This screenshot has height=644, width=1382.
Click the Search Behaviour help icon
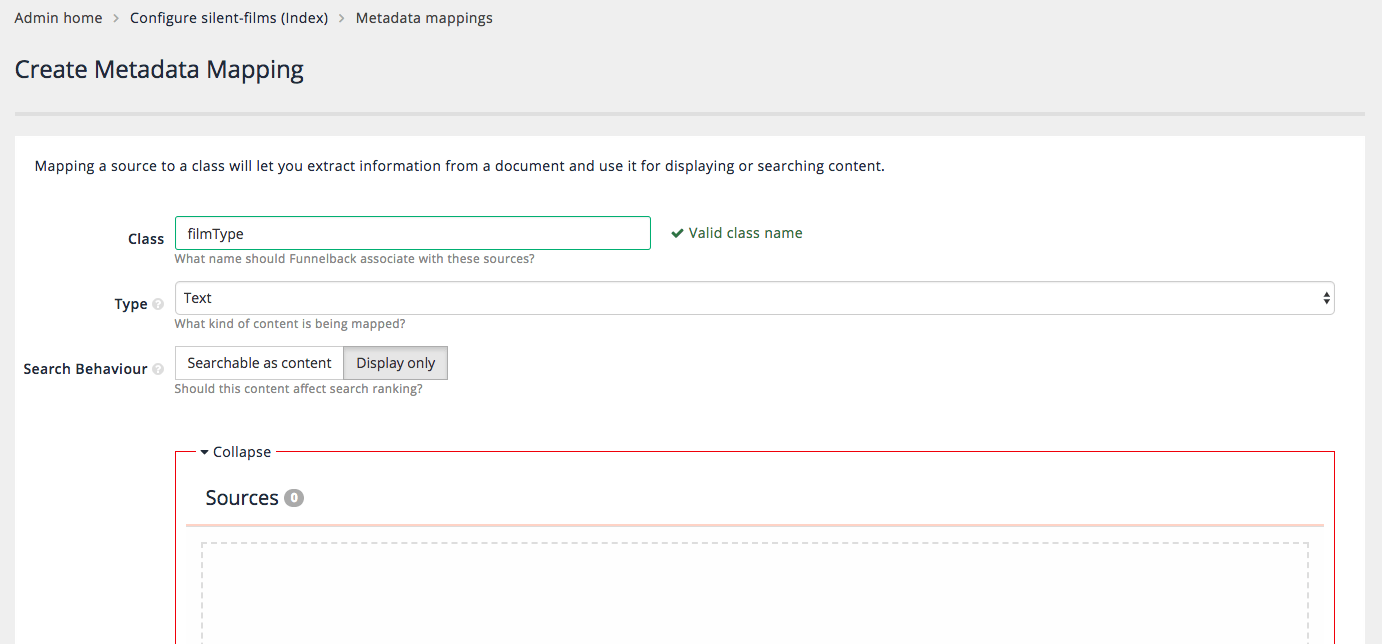[x=159, y=369]
